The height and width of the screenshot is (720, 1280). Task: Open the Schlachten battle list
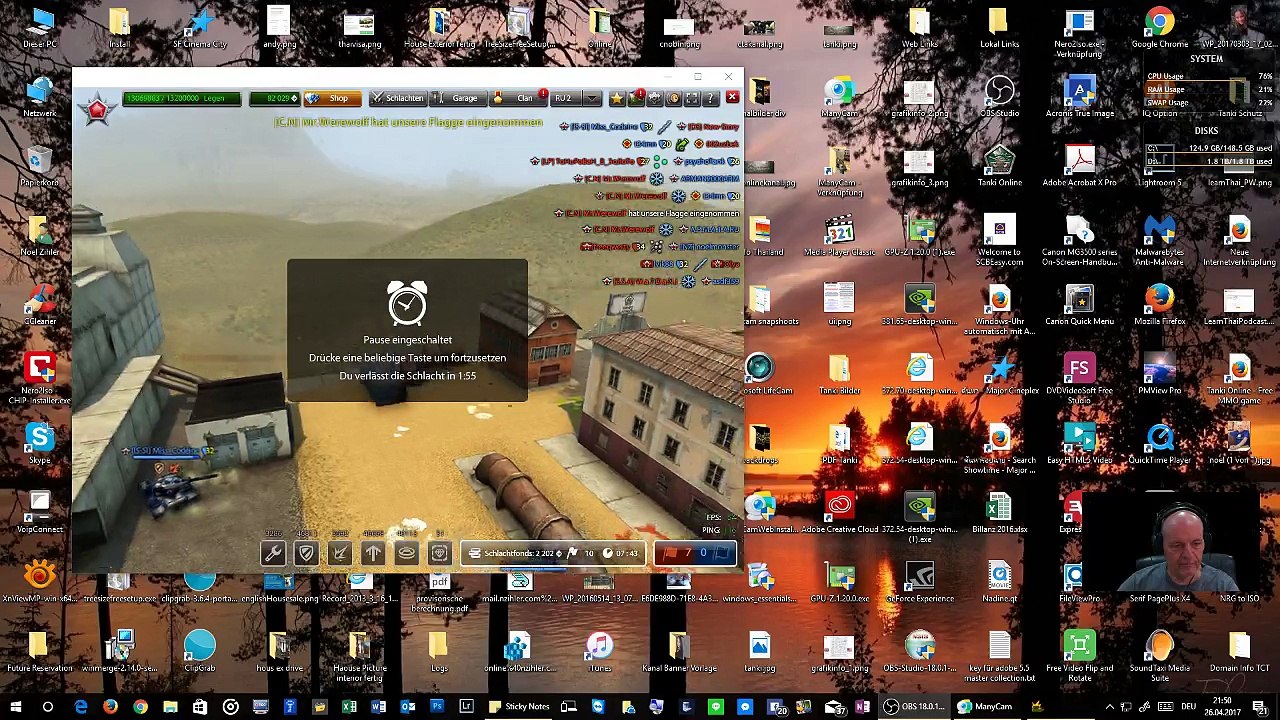(x=396, y=98)
